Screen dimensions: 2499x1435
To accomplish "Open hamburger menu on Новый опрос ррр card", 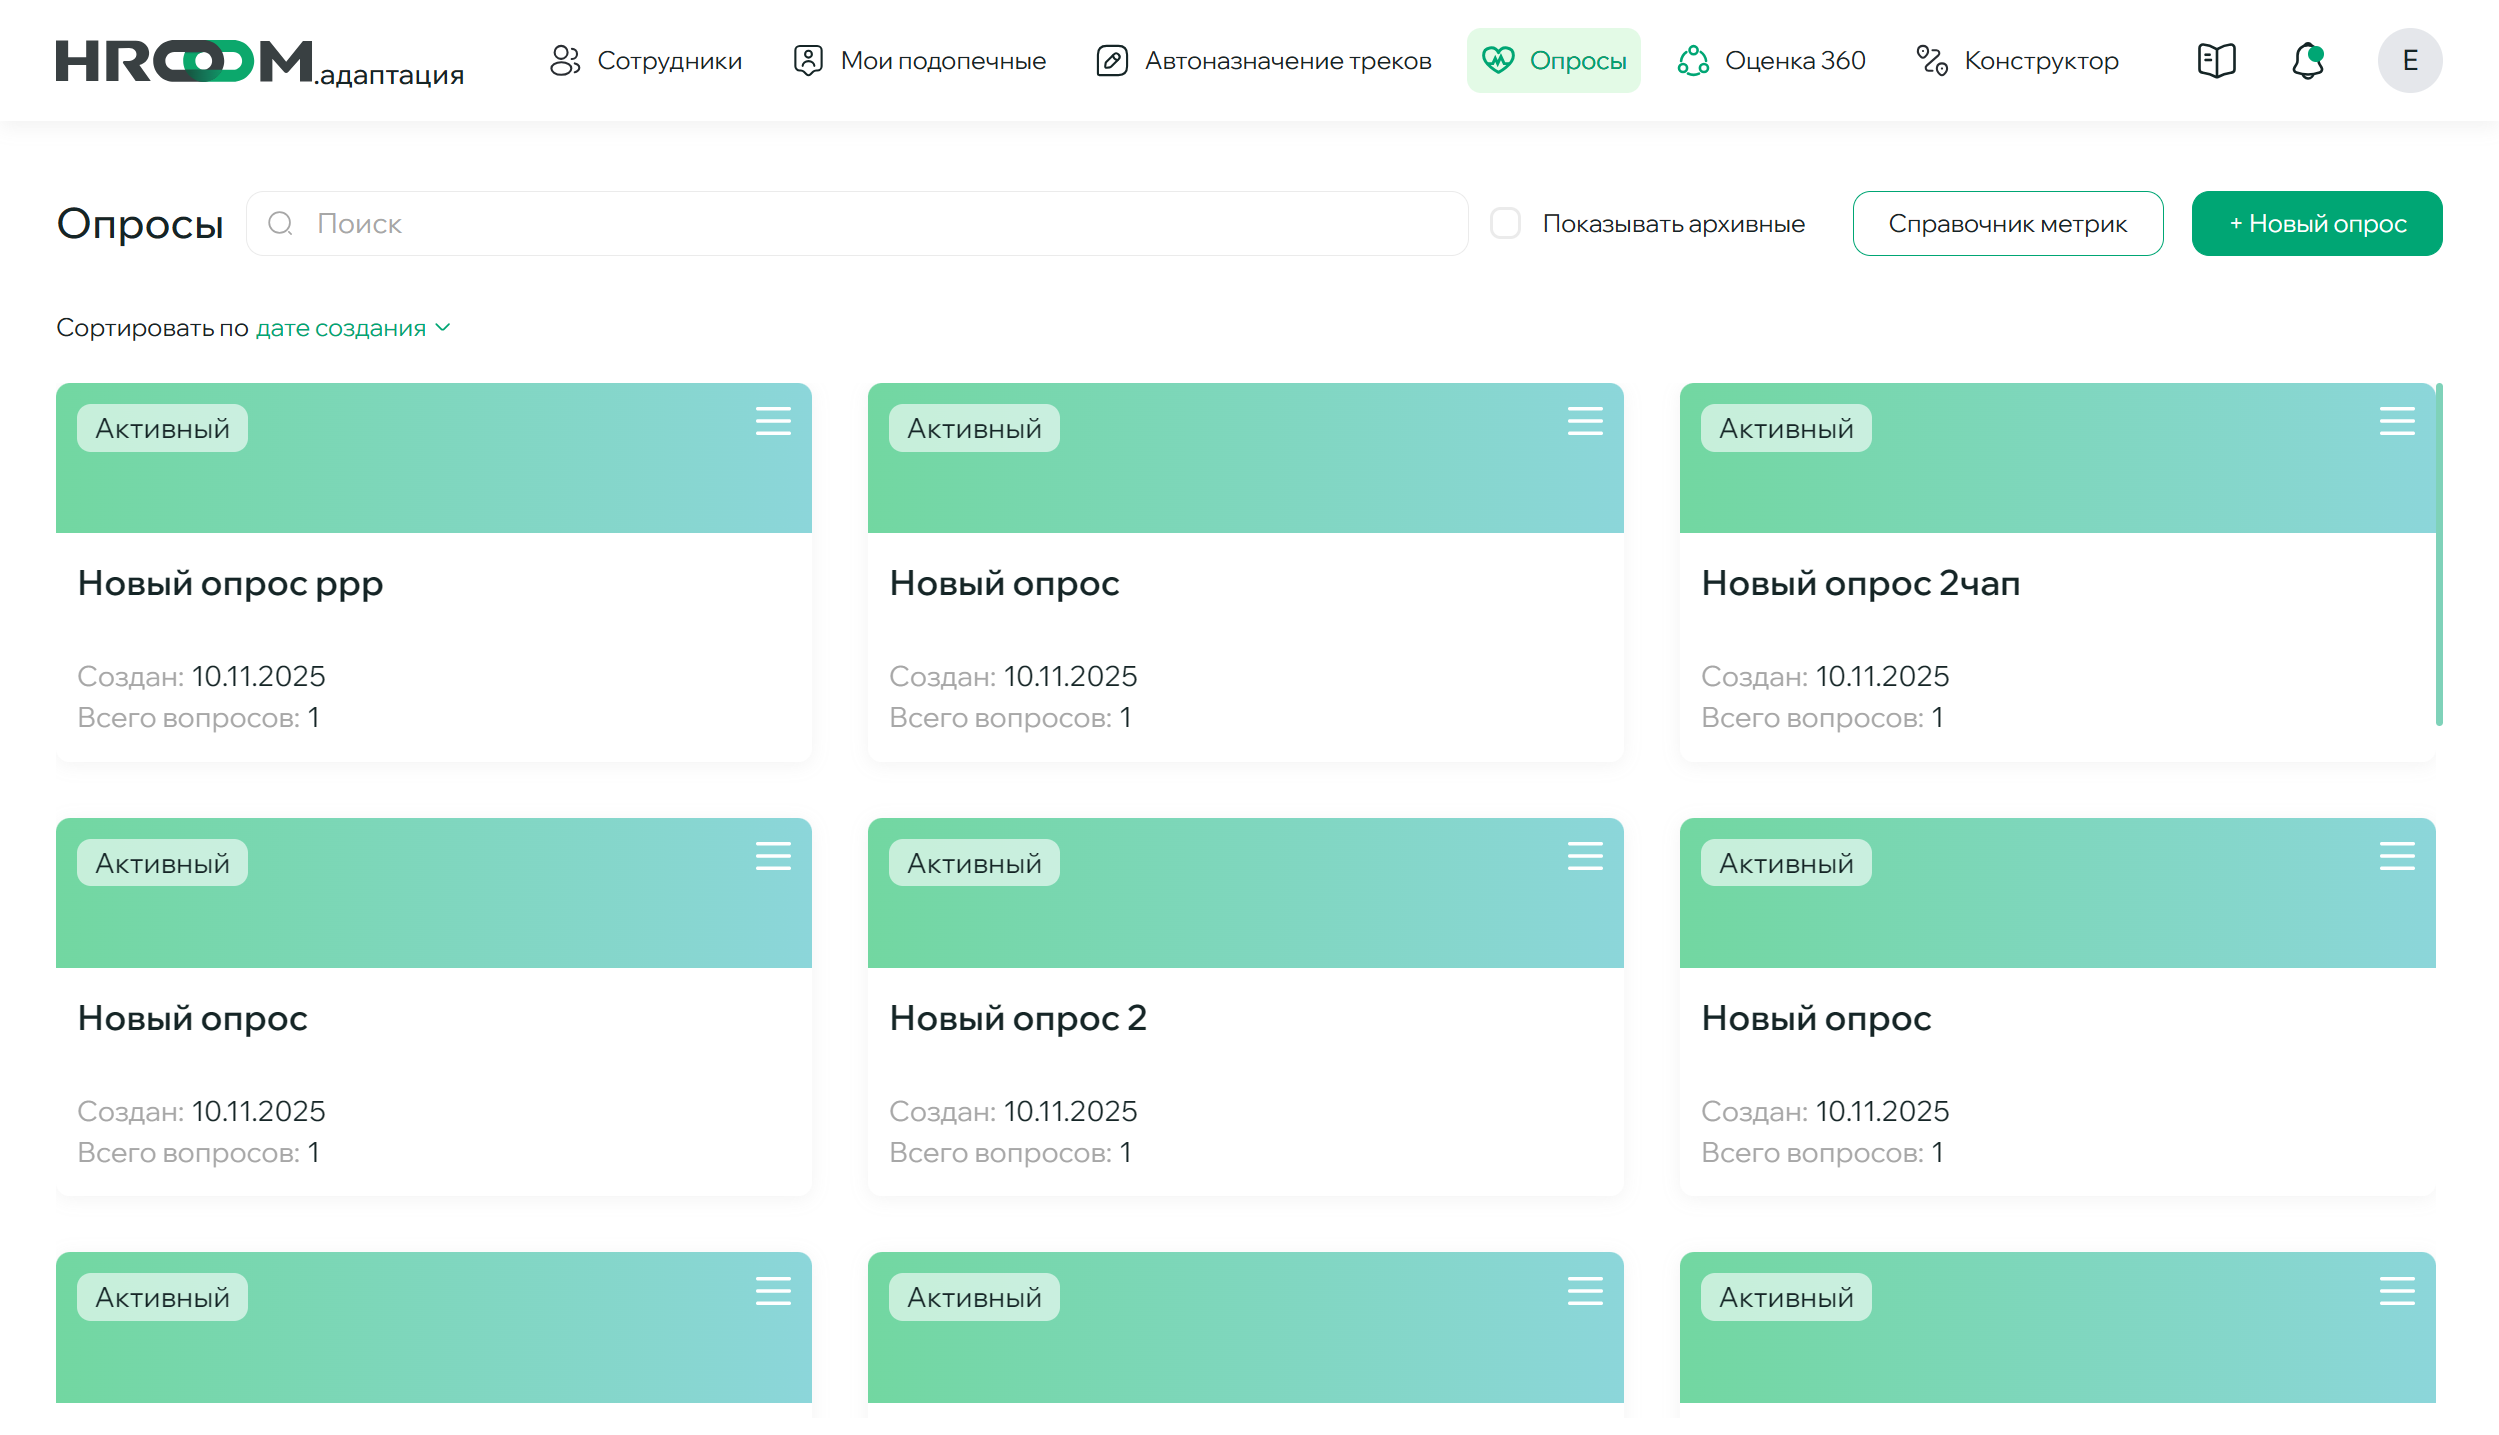I will pyautogui.click(x=772, y=421).
